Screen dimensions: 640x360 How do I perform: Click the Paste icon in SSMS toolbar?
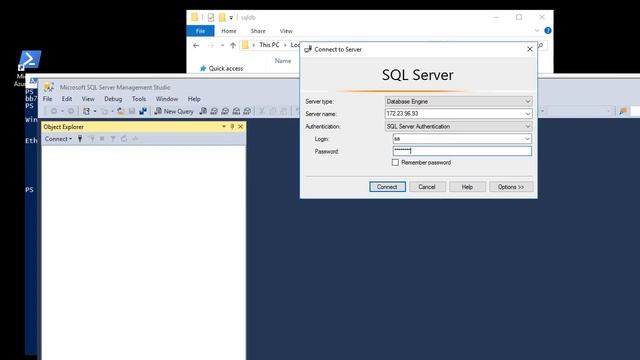(284, 111)
